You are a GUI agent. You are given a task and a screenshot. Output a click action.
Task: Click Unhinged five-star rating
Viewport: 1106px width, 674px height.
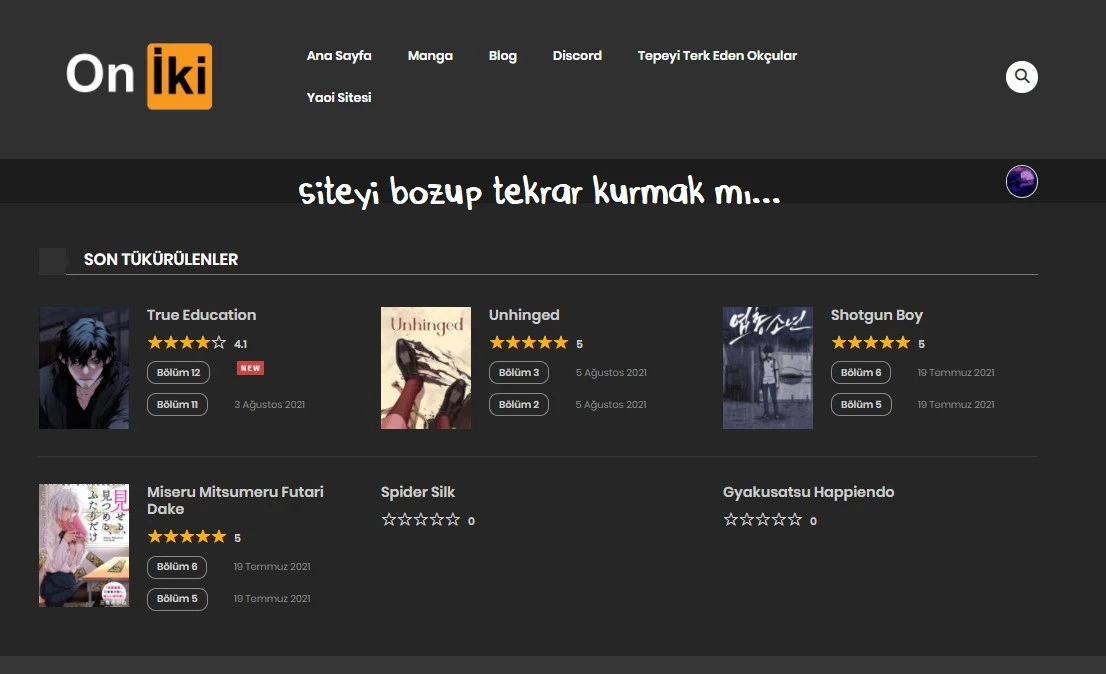click(528, 343)
